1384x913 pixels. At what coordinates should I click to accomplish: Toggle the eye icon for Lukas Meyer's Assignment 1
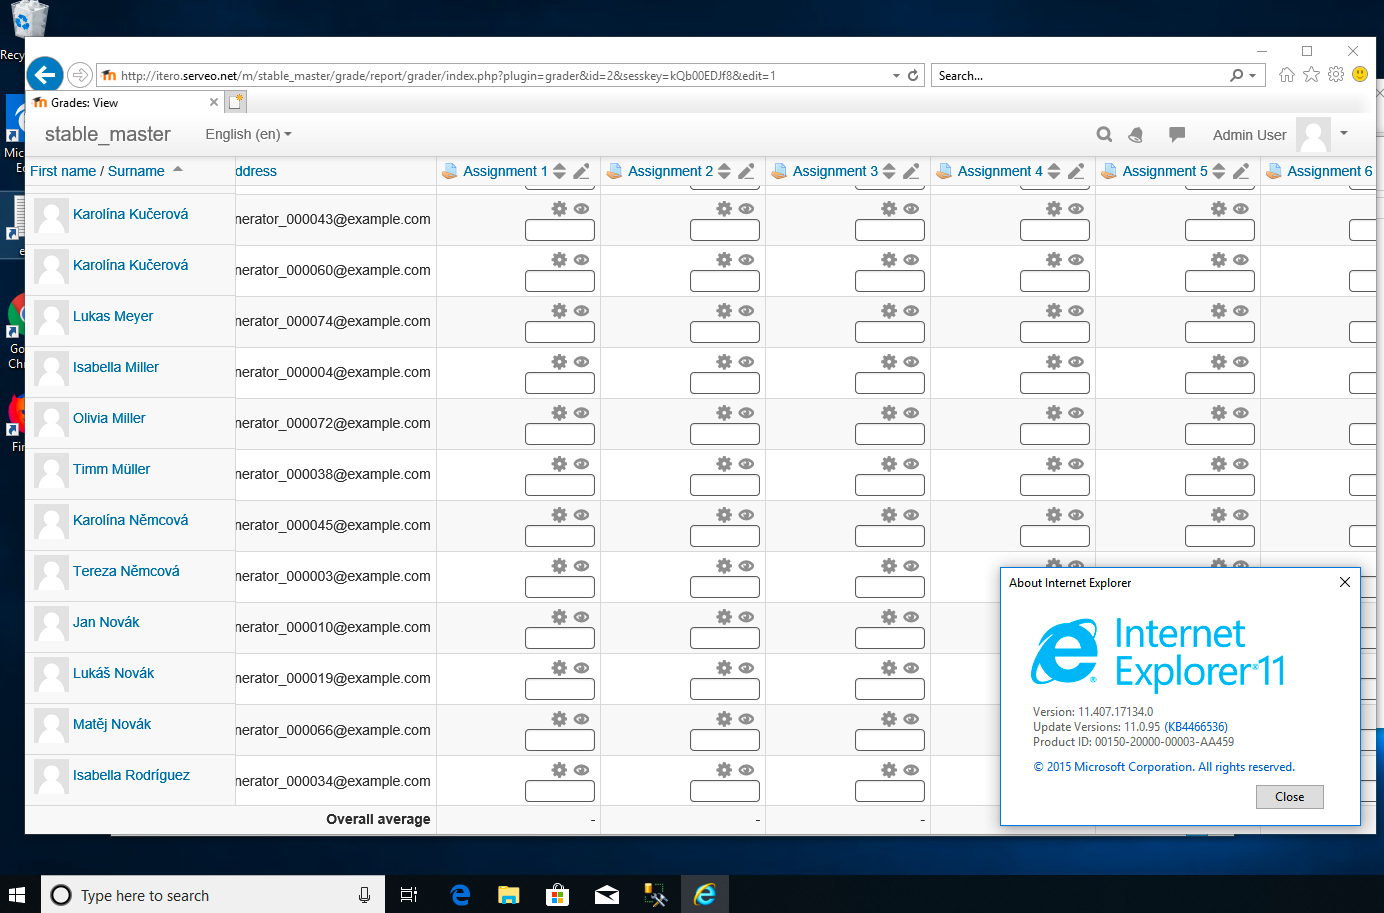click(x=581, y=311)
